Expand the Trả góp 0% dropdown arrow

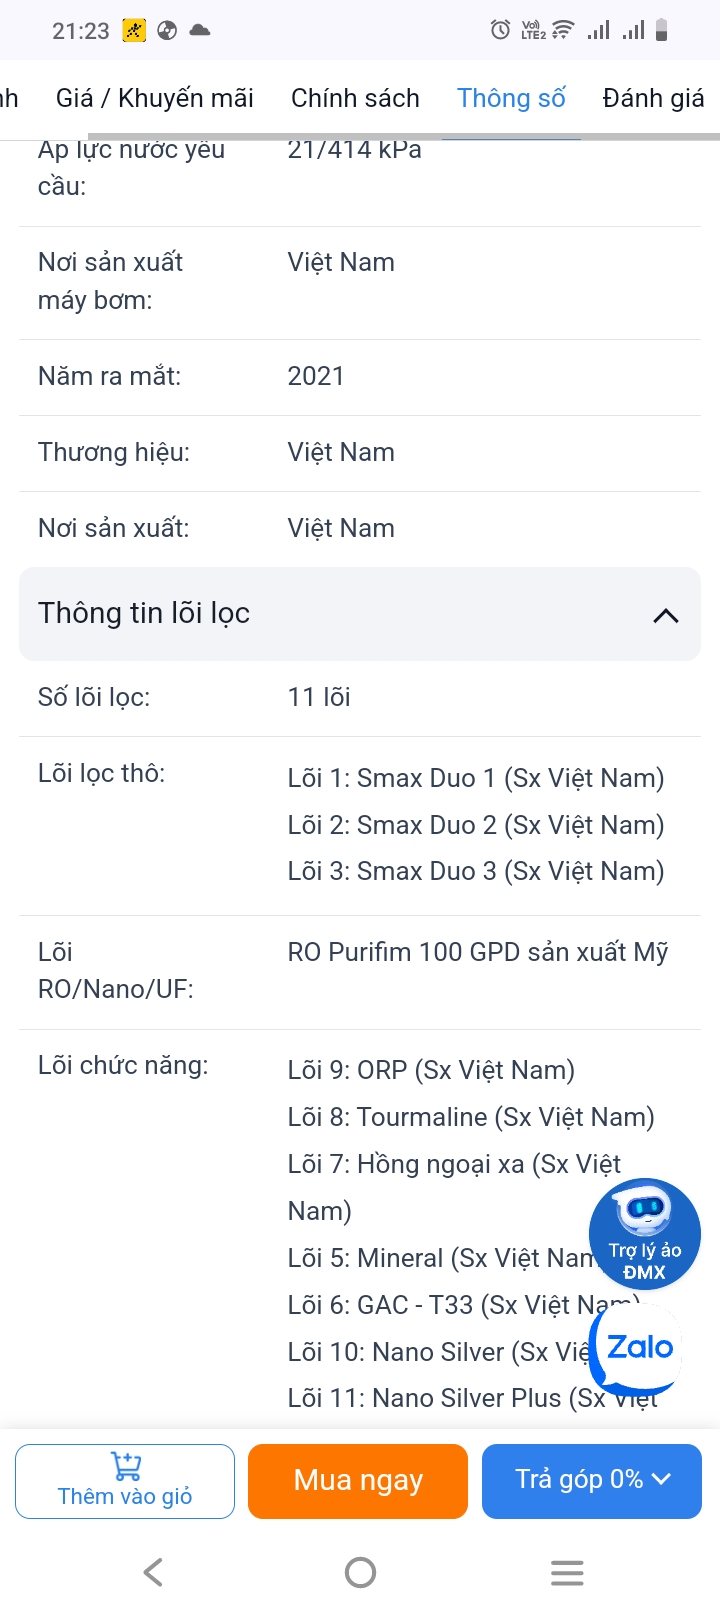tap(662, 1479)
